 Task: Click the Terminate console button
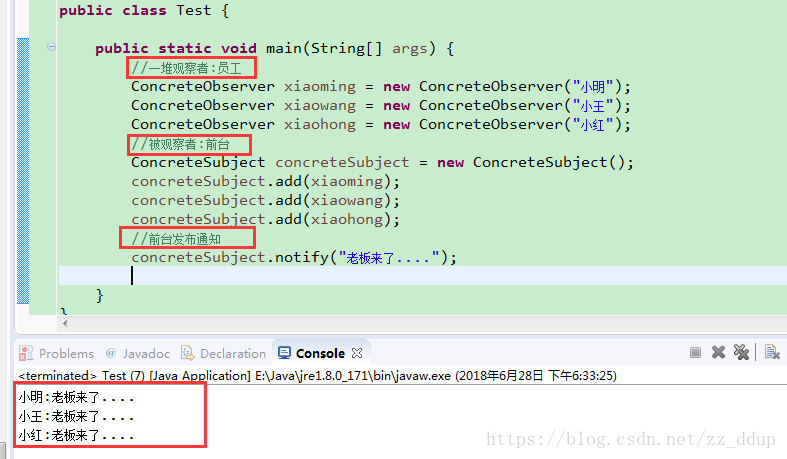pyautogui.click(x=695, y=353)
